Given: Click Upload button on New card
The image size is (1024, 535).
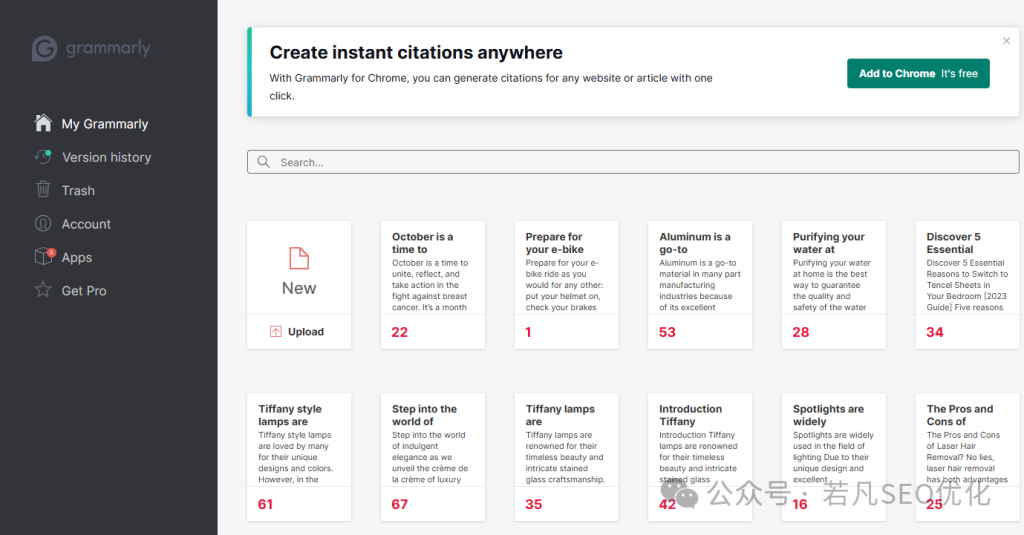Looking at the screenshot, I should pos(299,332).
